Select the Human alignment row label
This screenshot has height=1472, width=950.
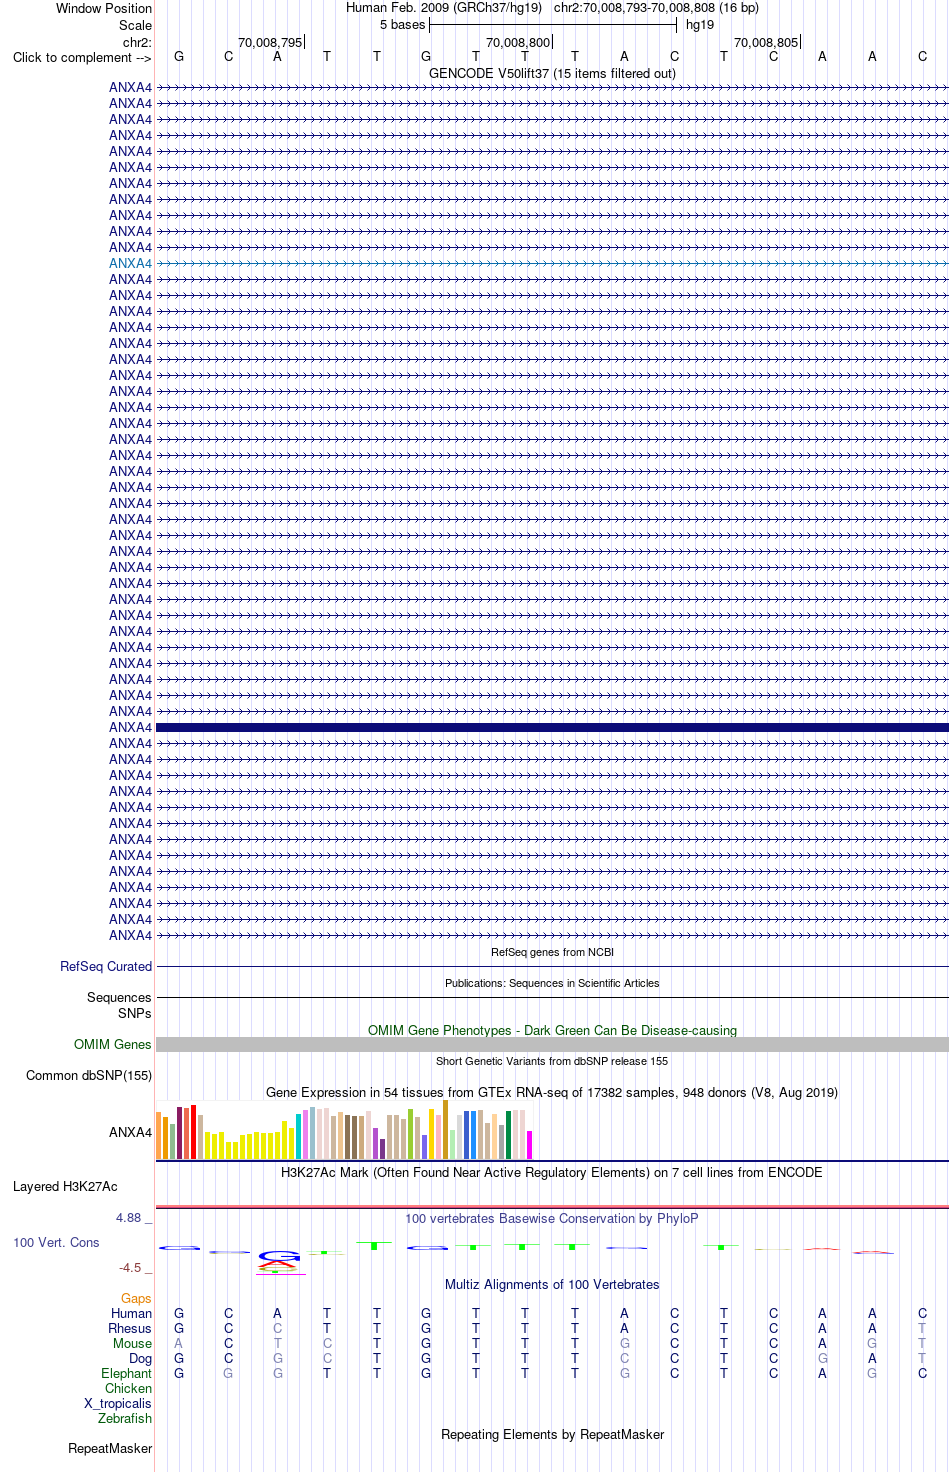tap(131, 1313)
